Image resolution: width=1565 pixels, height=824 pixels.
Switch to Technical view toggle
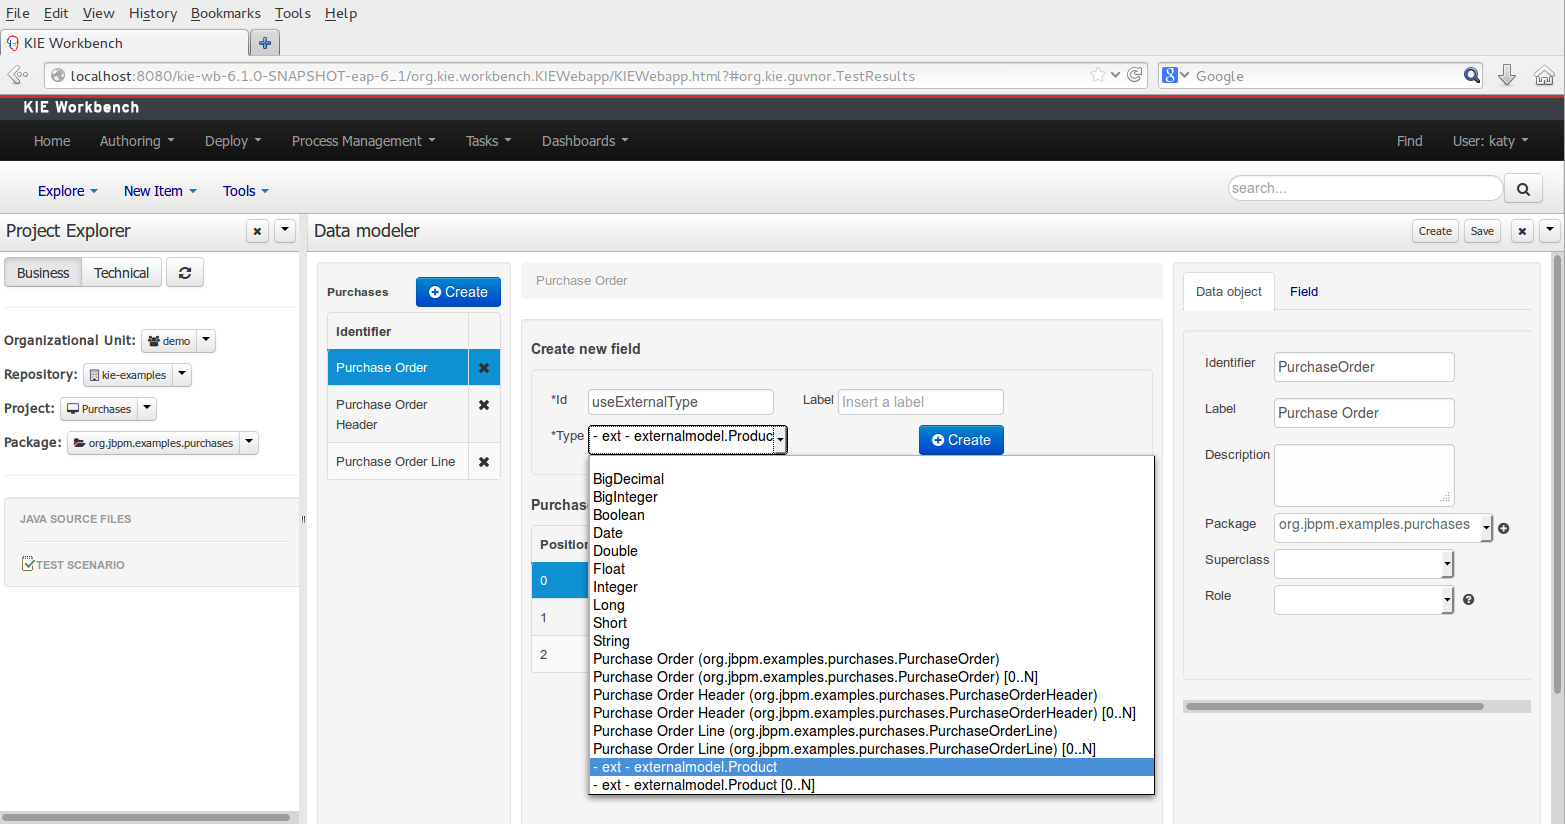tap(121, 273)
